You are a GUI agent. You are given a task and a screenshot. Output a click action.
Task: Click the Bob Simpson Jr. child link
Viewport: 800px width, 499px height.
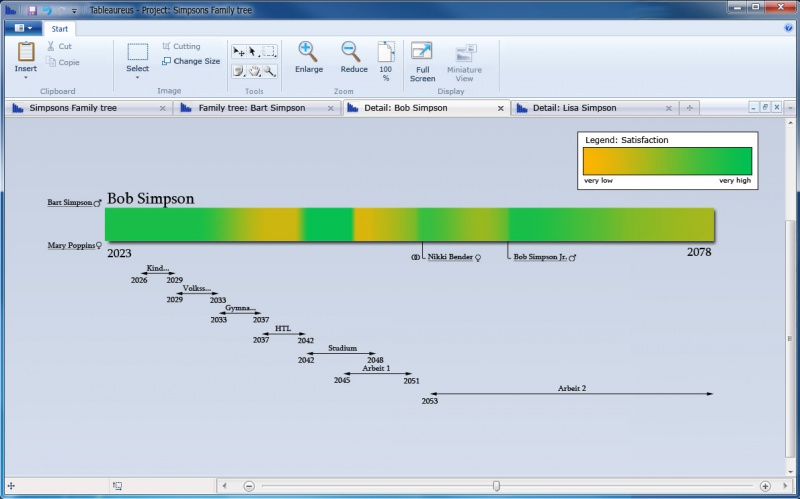540,257
